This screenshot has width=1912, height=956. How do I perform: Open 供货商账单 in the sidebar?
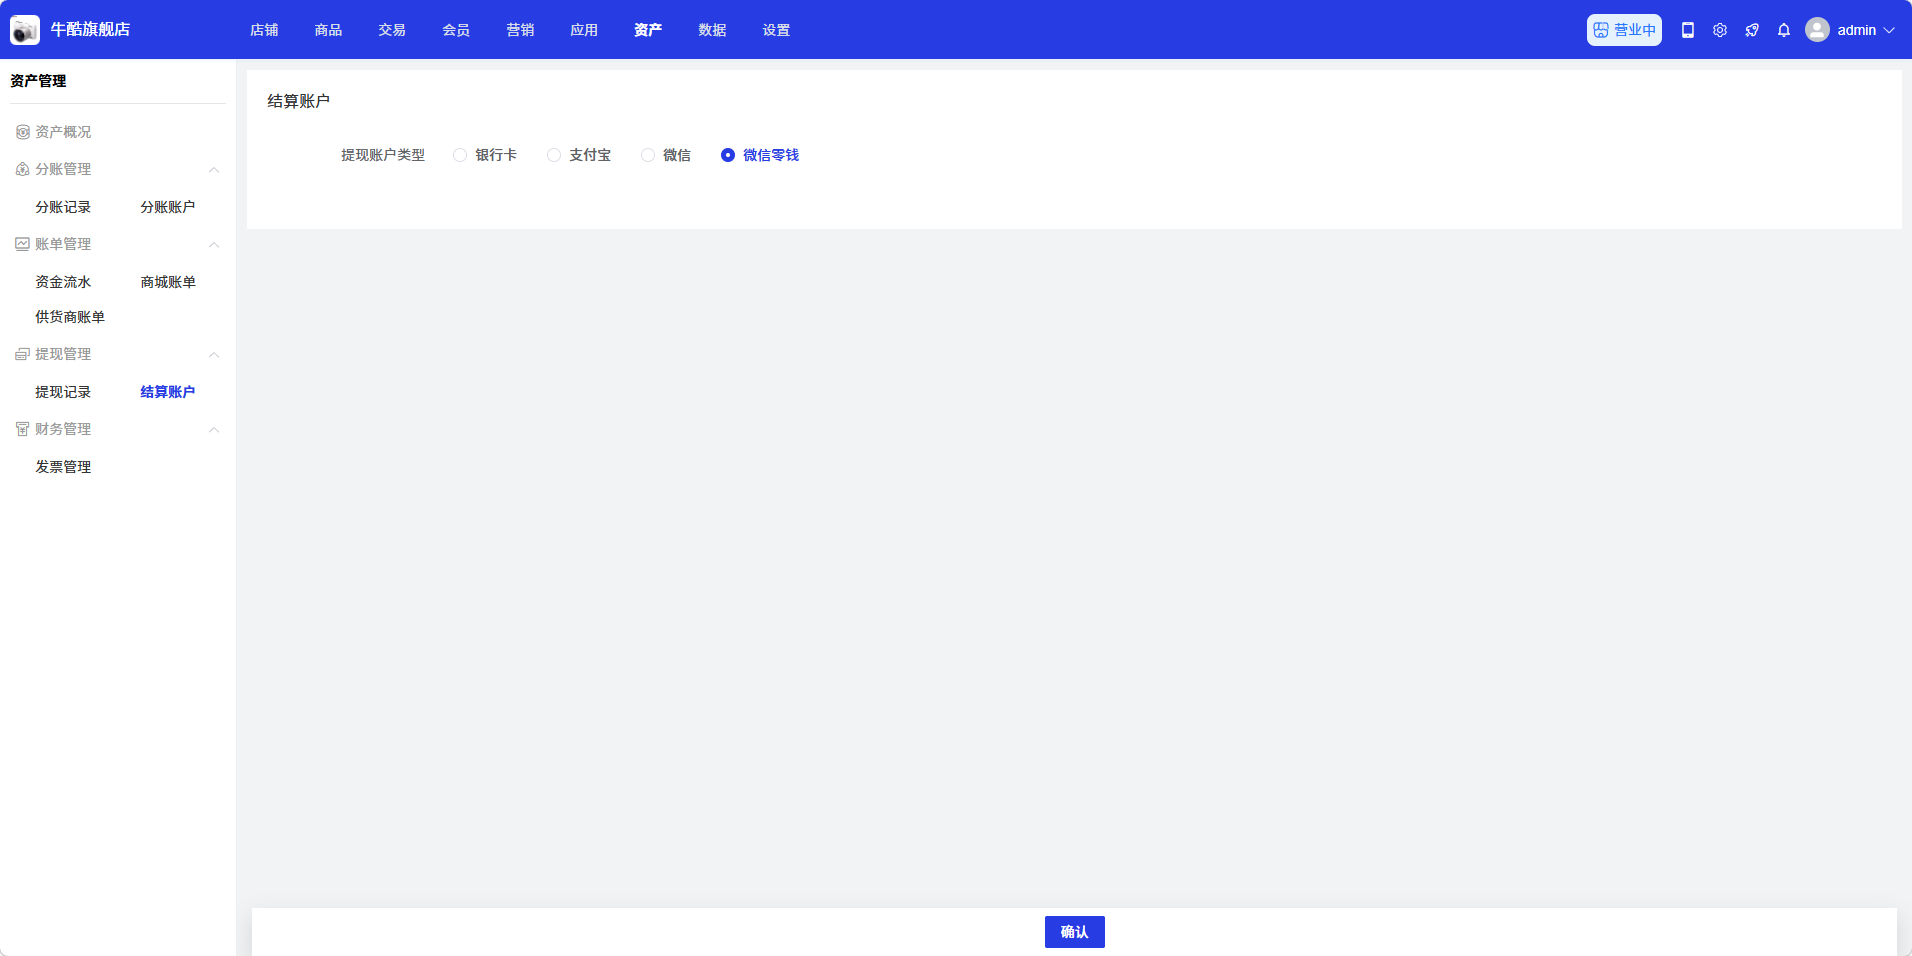(70, 317)
